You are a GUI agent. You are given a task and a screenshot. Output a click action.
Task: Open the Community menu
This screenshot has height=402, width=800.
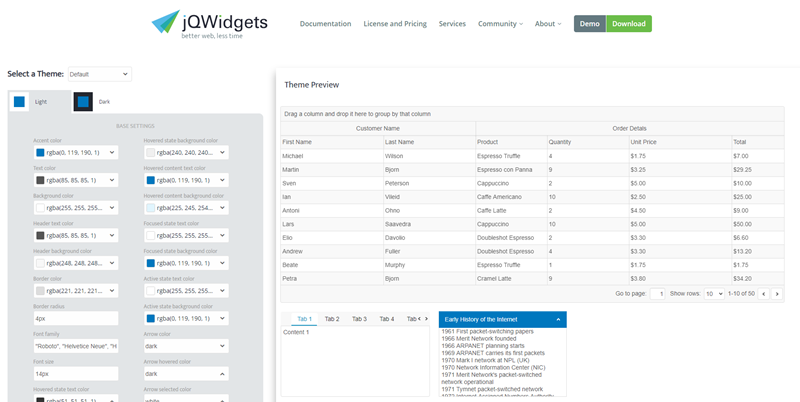pos(500,24)
